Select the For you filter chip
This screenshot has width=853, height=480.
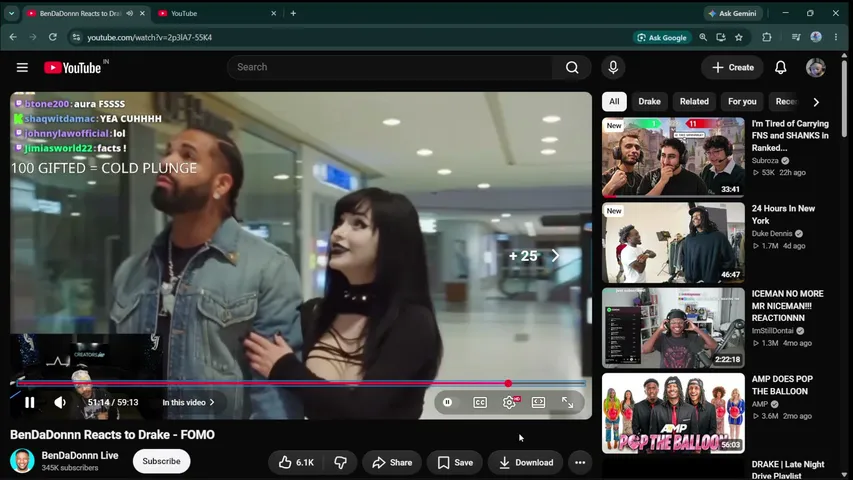[x=742, y=102]
